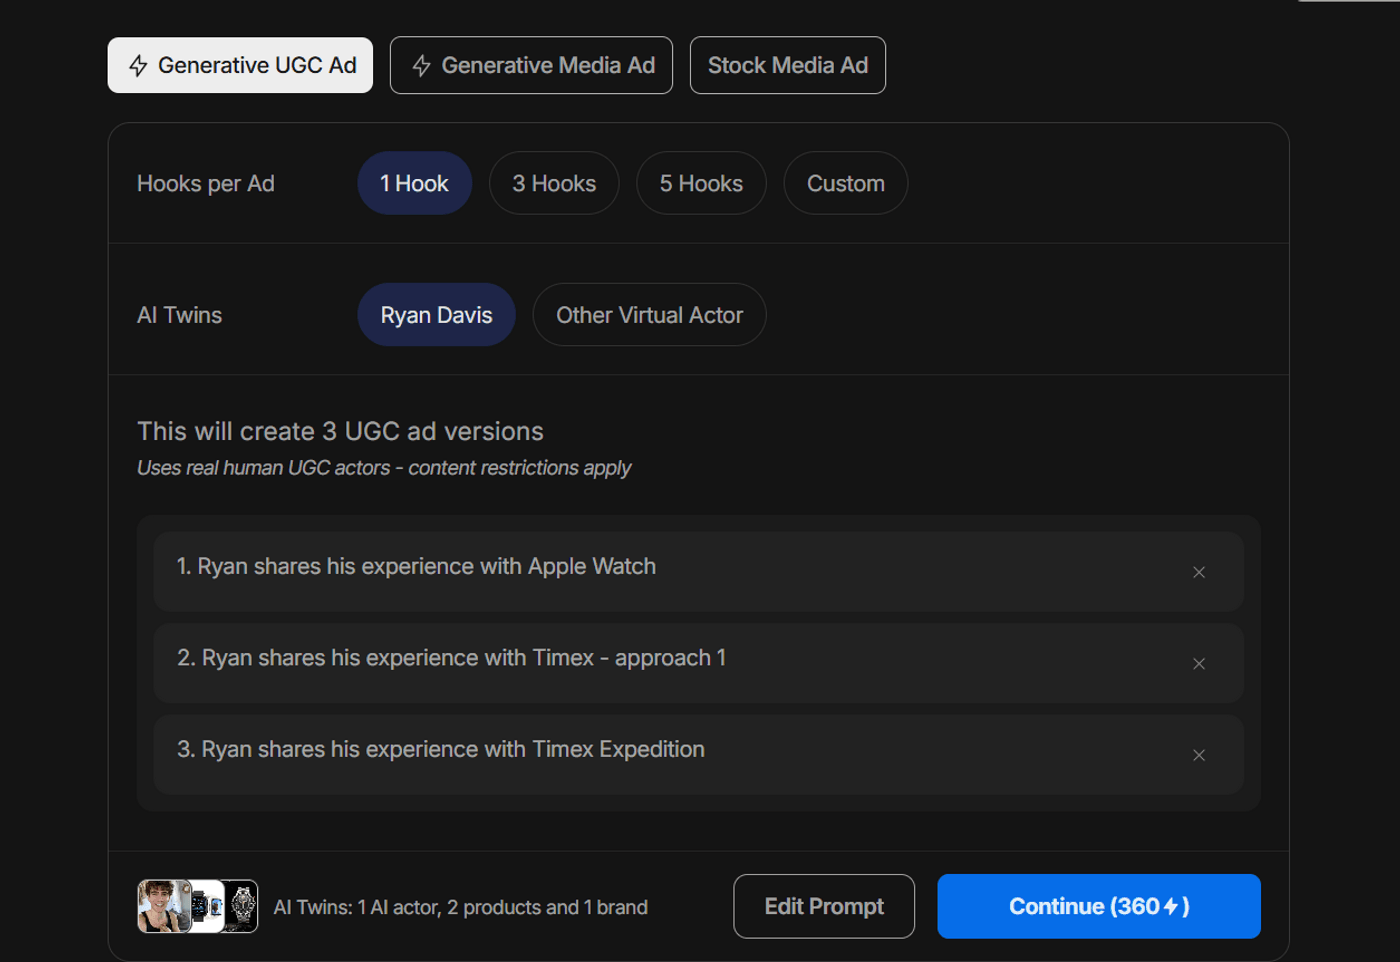Open the Edit Prompt dialog
Viewport: 1400px width, 962px height.
(823, 906)
